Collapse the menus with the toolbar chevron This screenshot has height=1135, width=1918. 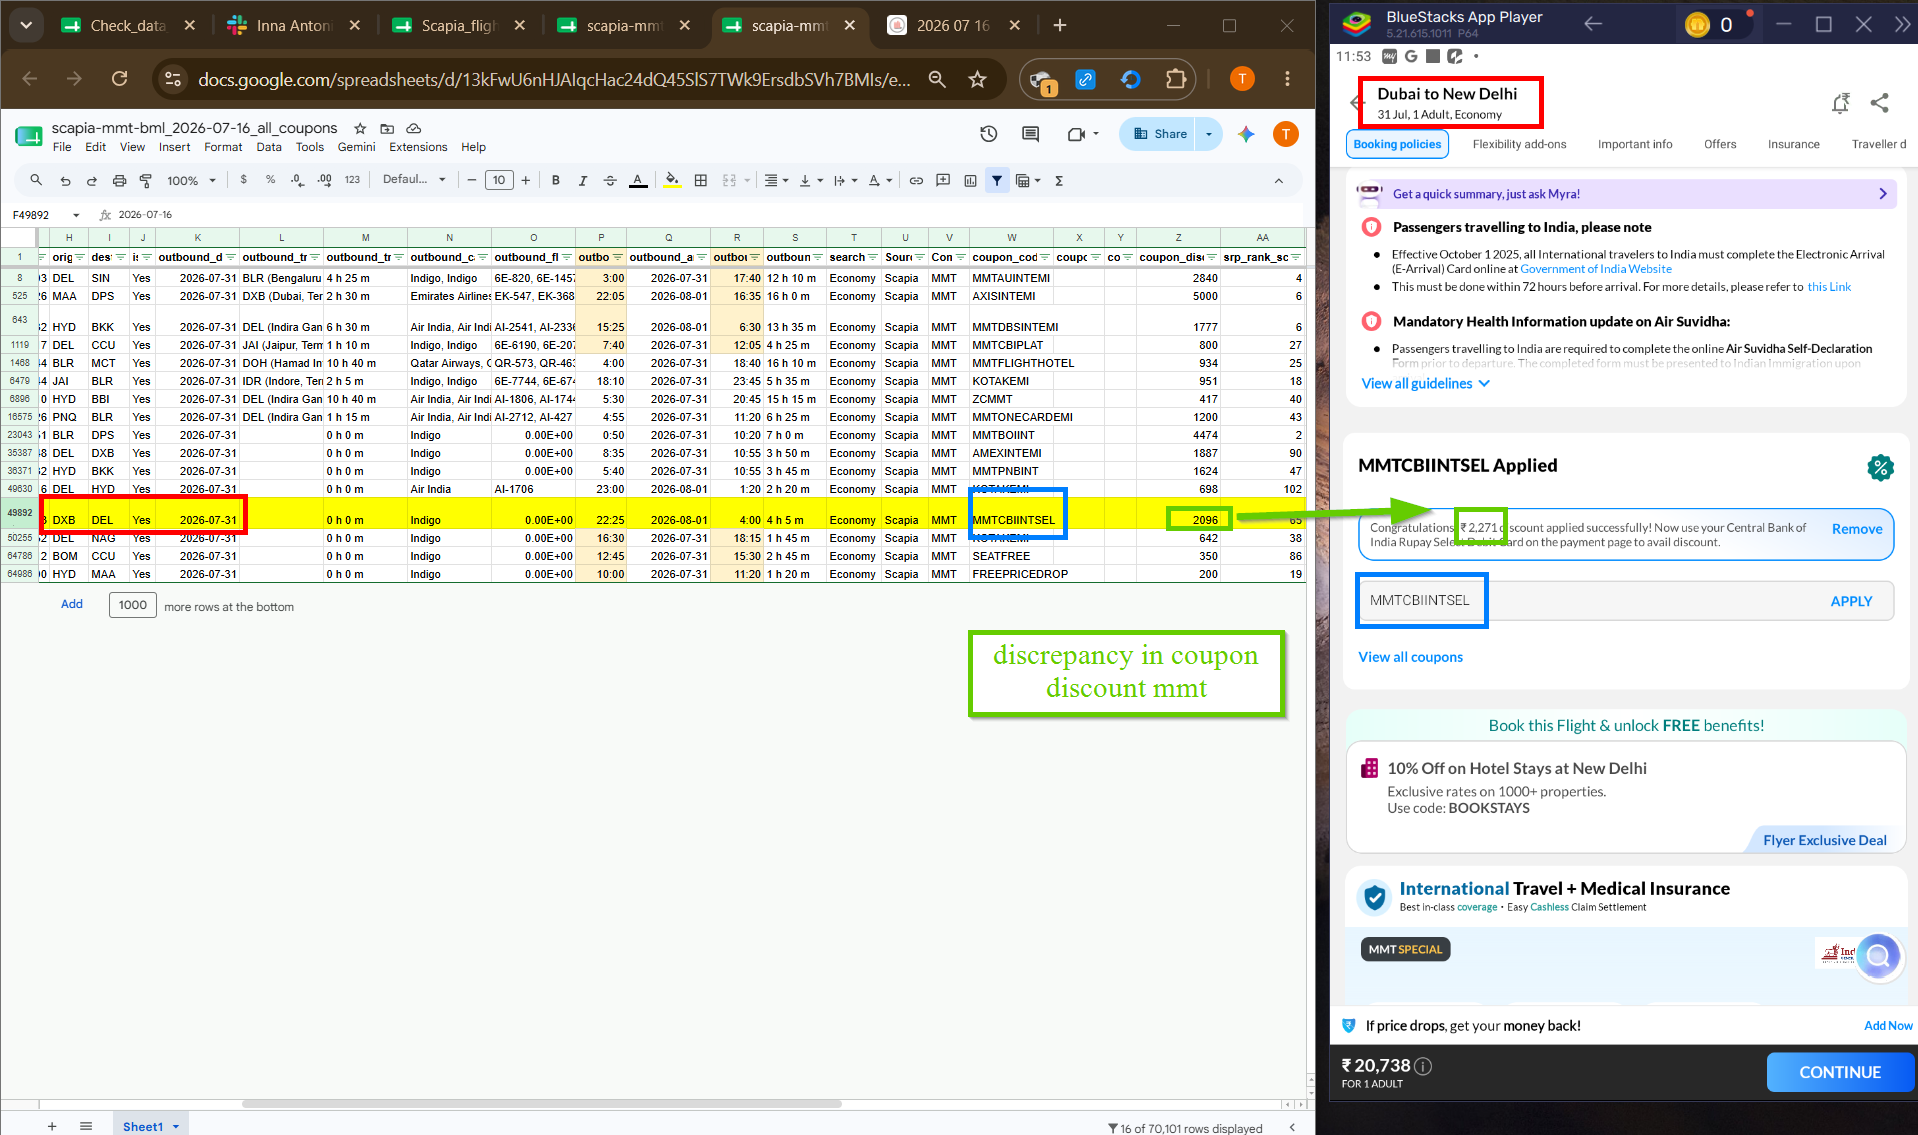[1278, 180]
